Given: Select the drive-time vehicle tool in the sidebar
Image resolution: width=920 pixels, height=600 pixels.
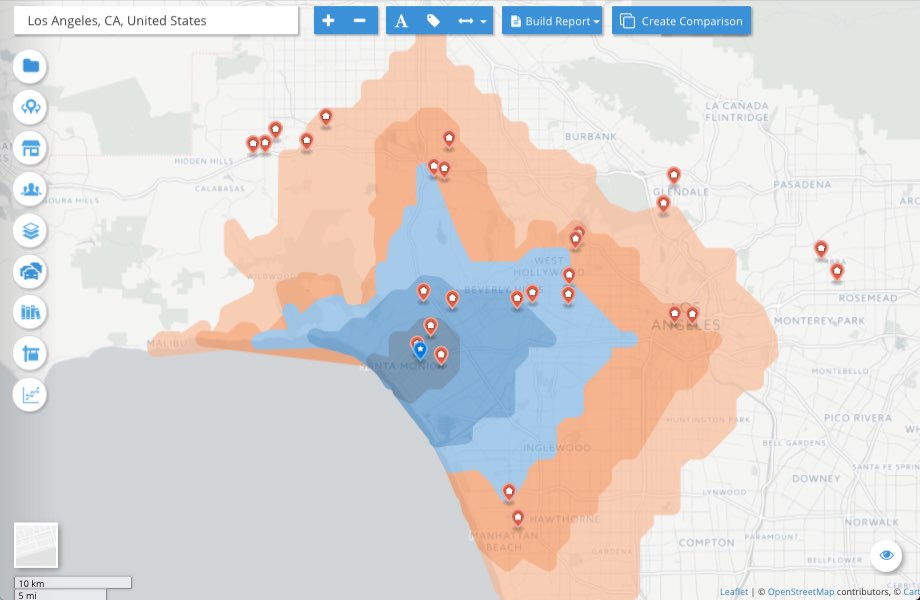Looking at the screenshot, I should coord(30,271).
